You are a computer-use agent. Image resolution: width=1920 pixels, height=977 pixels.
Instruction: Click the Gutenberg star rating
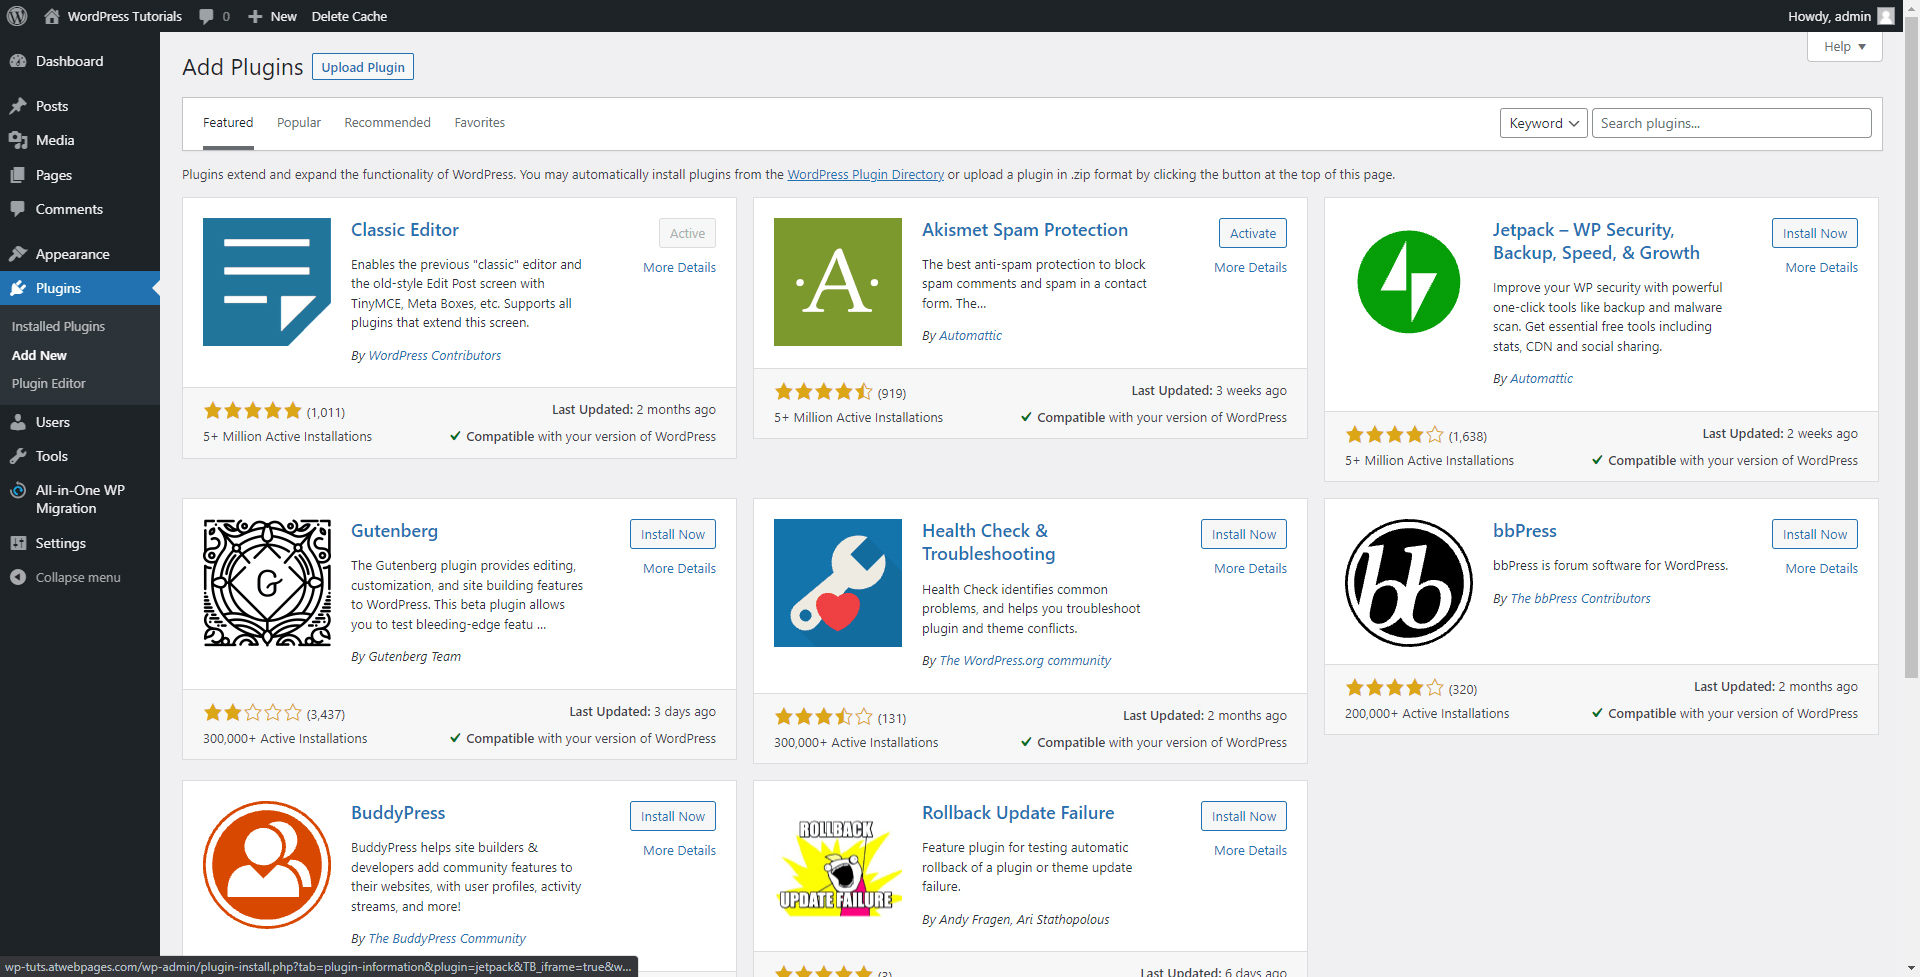tap(252, 713)
